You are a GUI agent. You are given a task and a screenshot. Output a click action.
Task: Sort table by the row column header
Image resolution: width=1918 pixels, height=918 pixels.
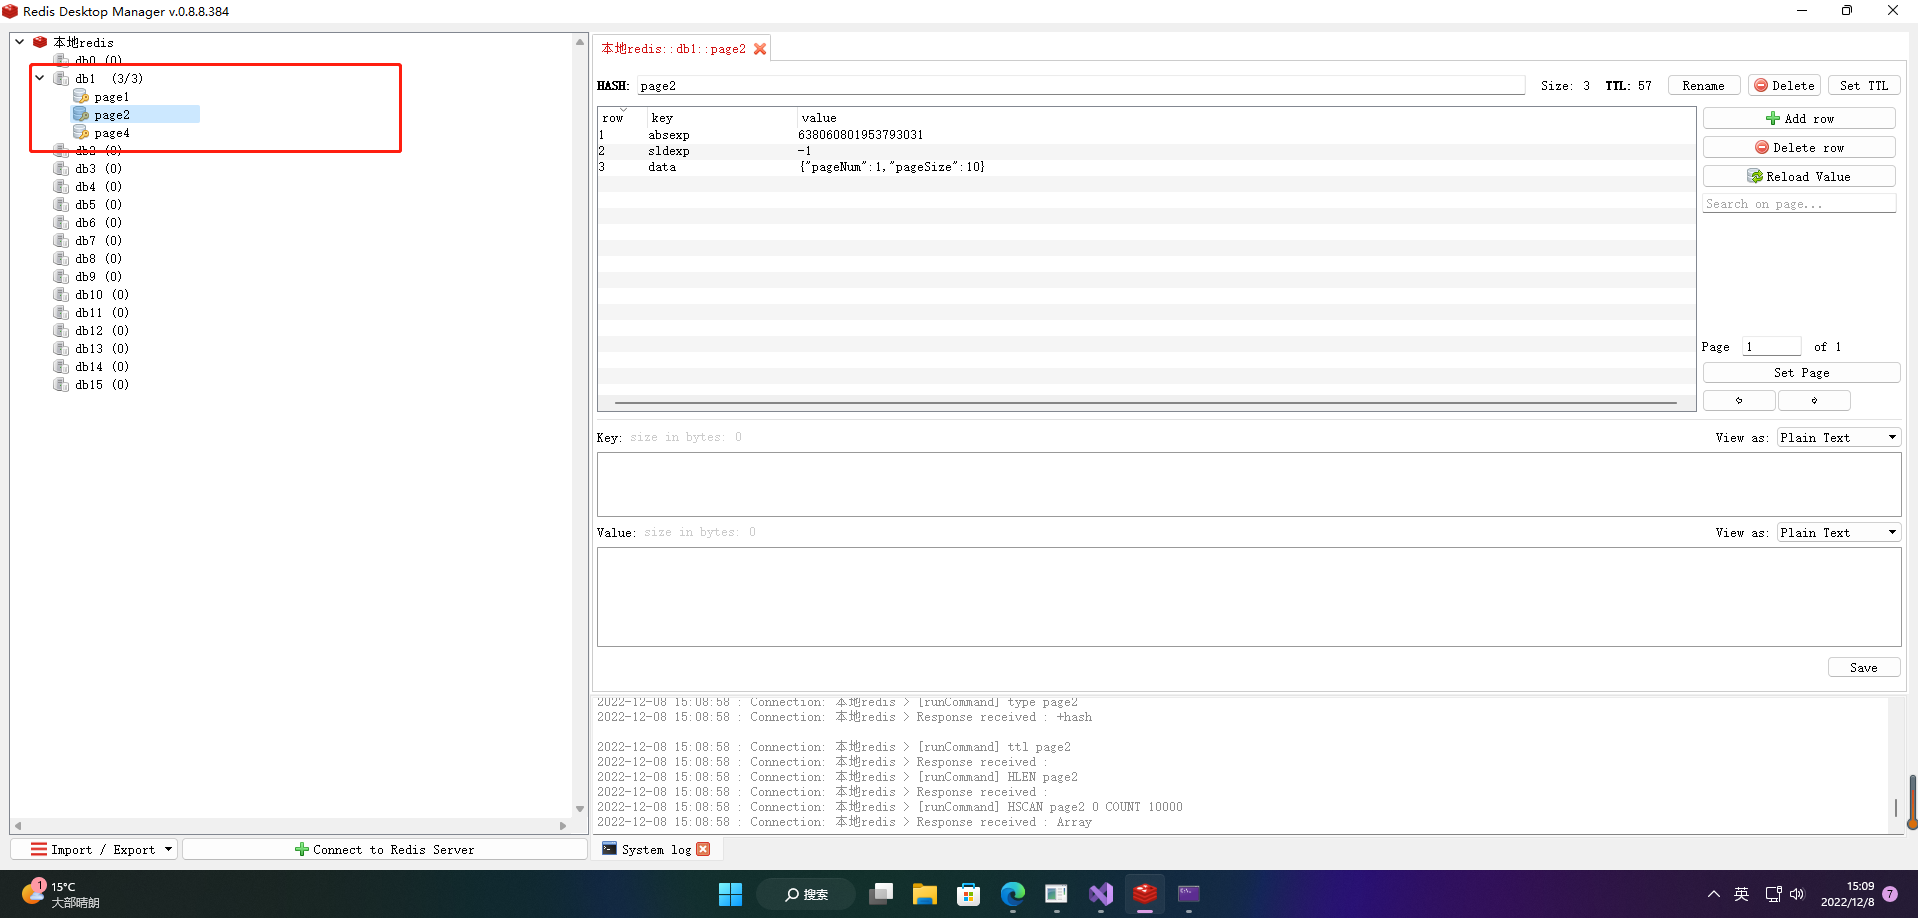[x=622, y=118]
